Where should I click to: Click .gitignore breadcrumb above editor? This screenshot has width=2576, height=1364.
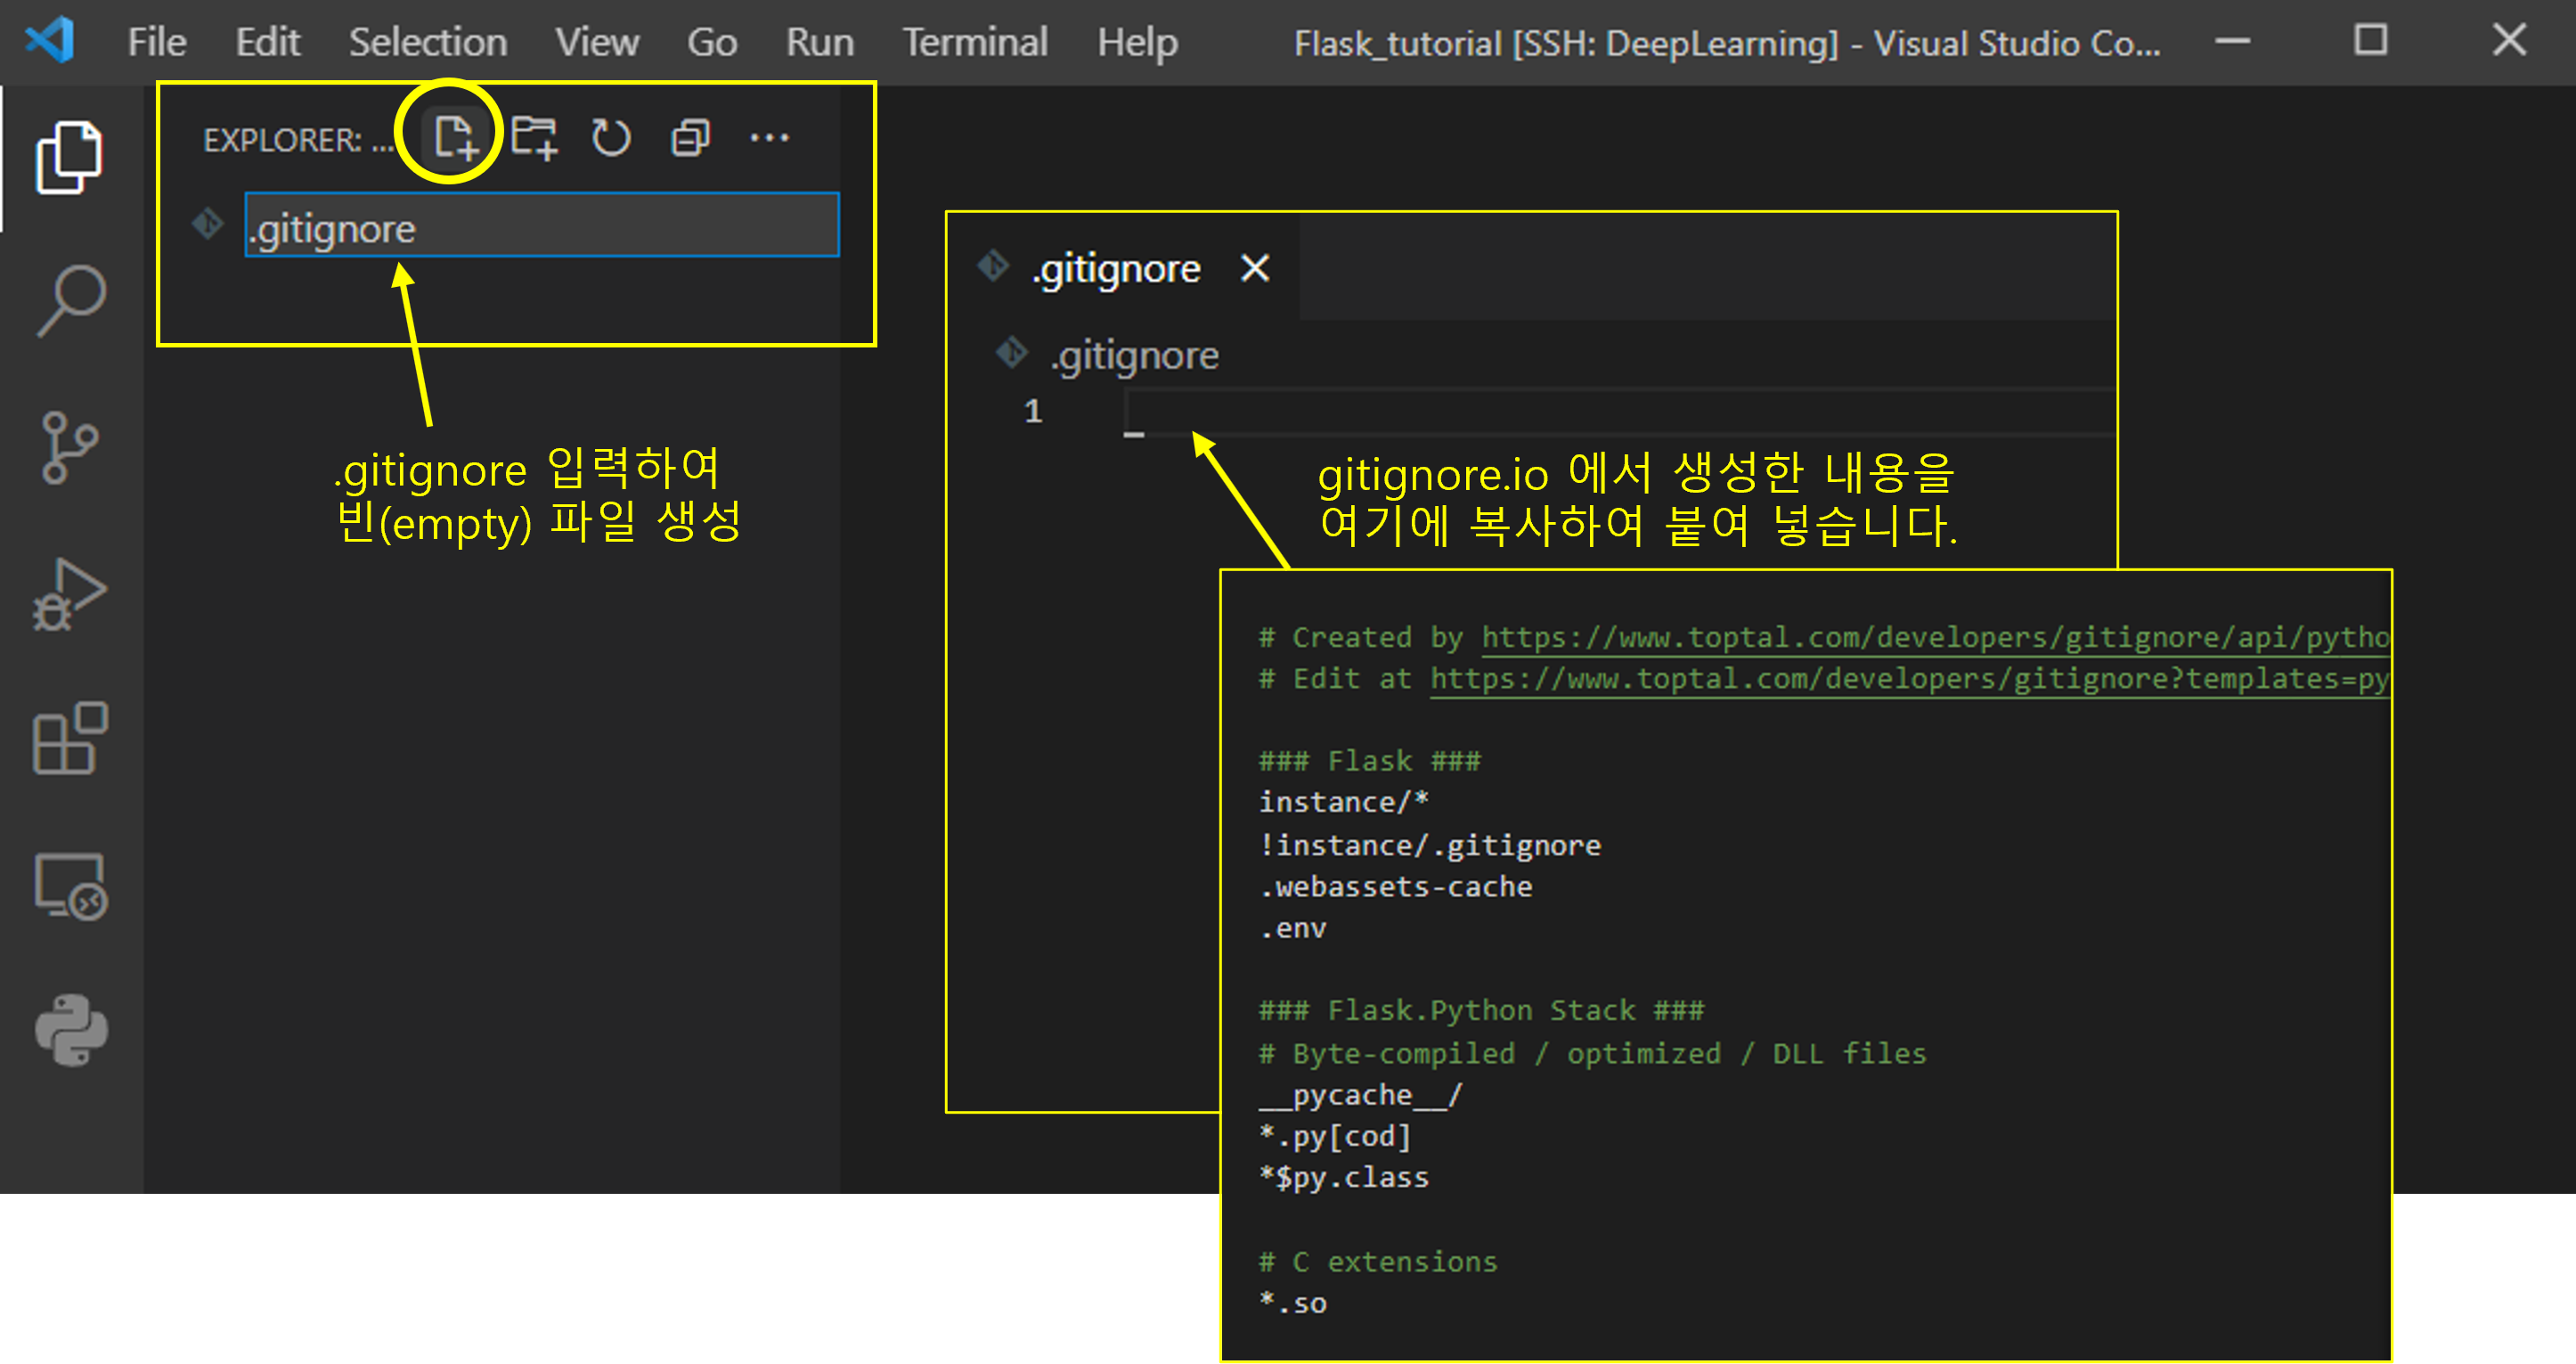(1133, 355)
